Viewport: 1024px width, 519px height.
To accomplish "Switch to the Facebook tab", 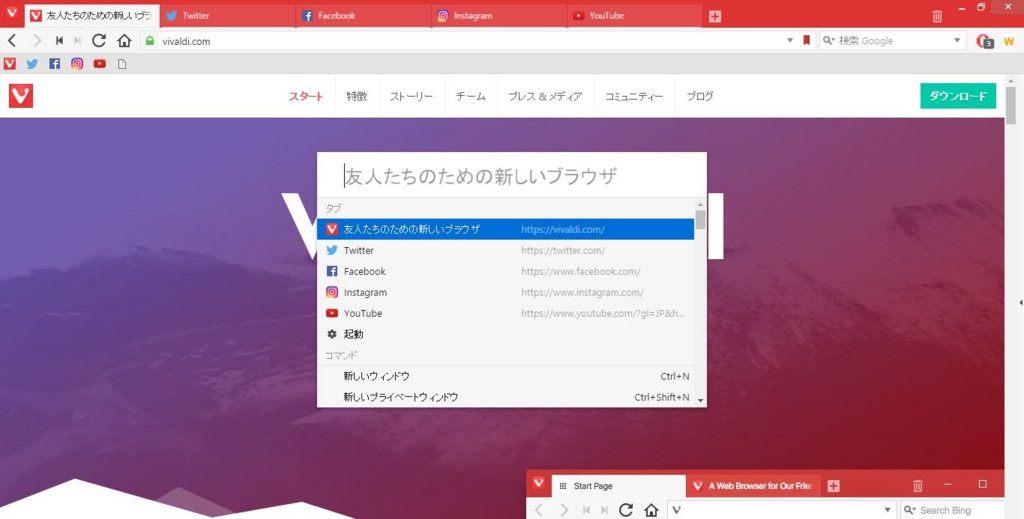I will (x=364, y=16).
